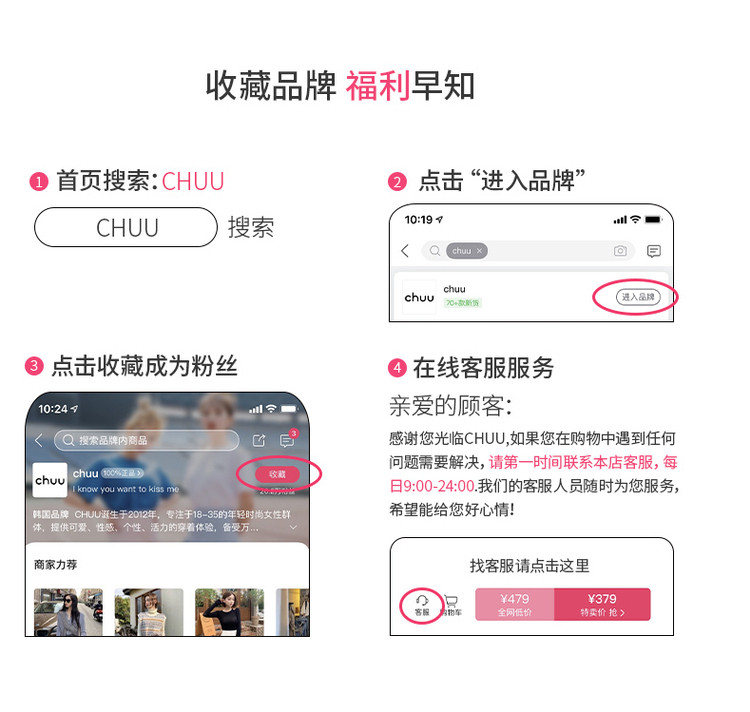
Task: Open first 商家力荐 product thumbnail
Action: (x=68, y=612)
